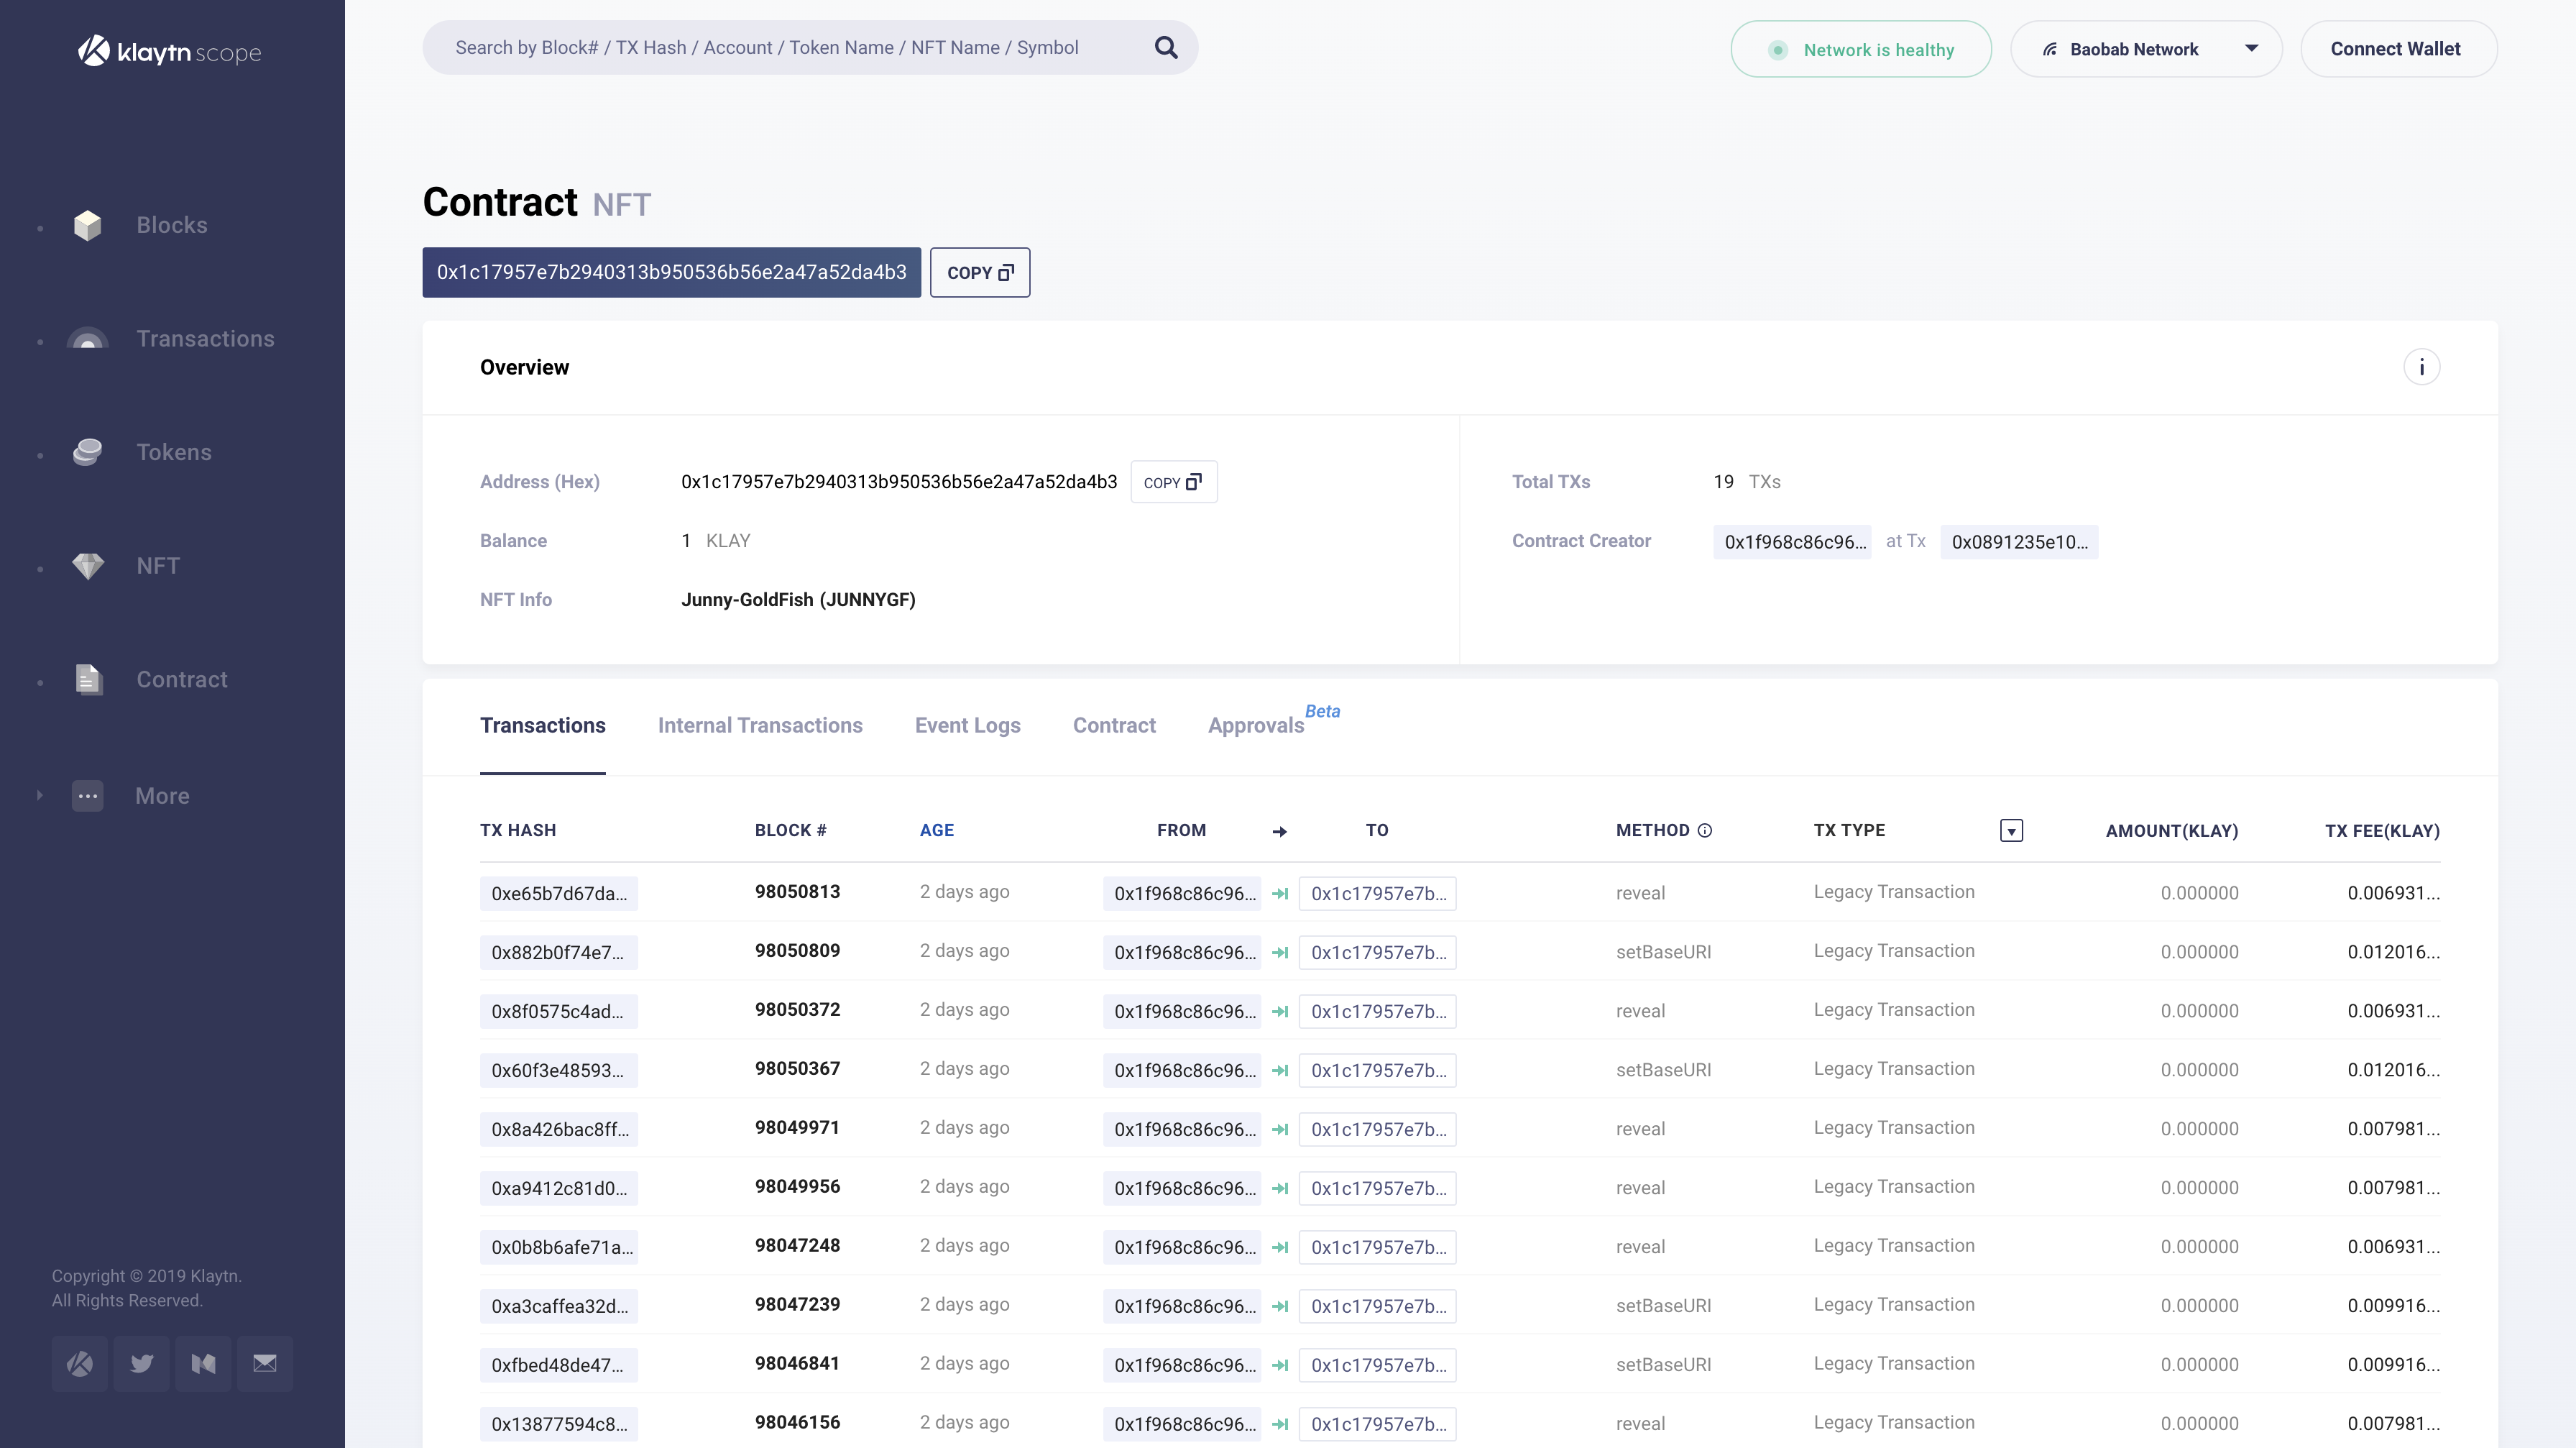Click the Connect Wallet button

tap(2396, 49)
